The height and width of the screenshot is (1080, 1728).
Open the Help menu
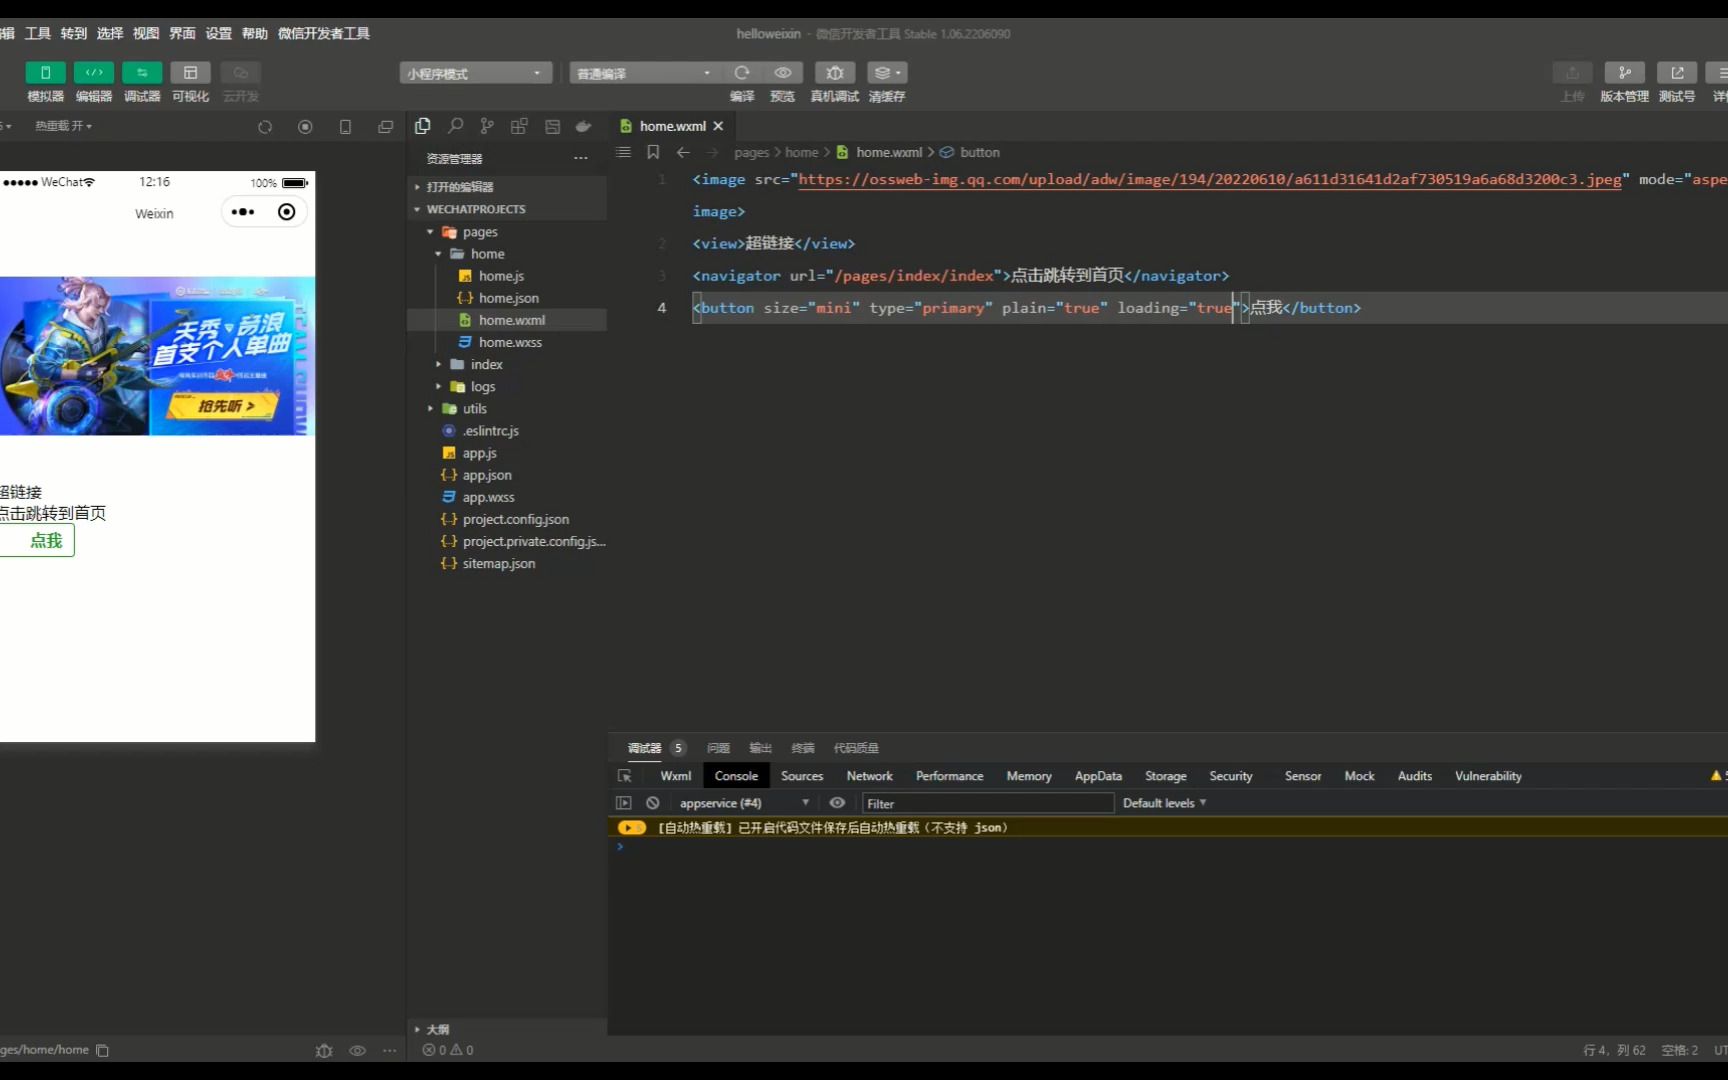255,33
